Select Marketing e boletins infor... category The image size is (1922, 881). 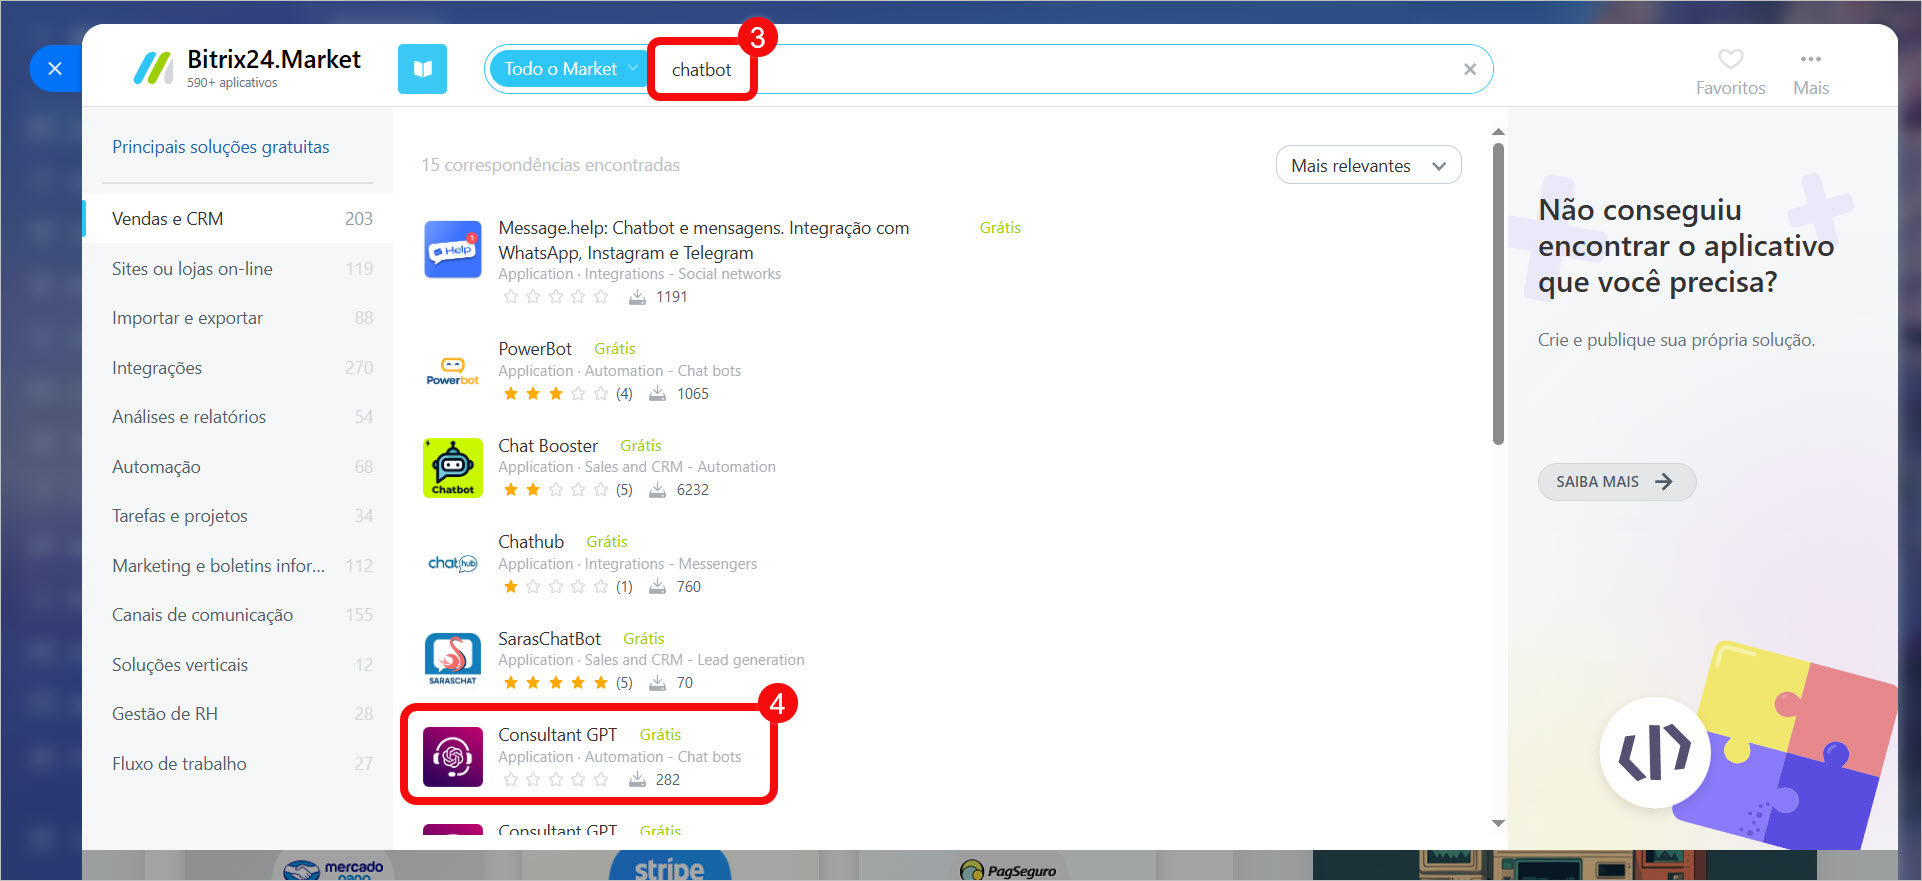[x=239, y=566]
